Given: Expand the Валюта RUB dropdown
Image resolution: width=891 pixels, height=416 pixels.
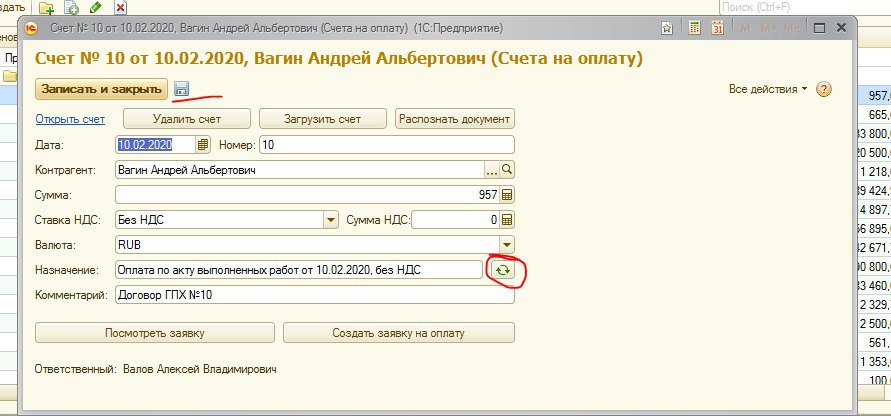Looking at the screenshot, I should 506,245.
